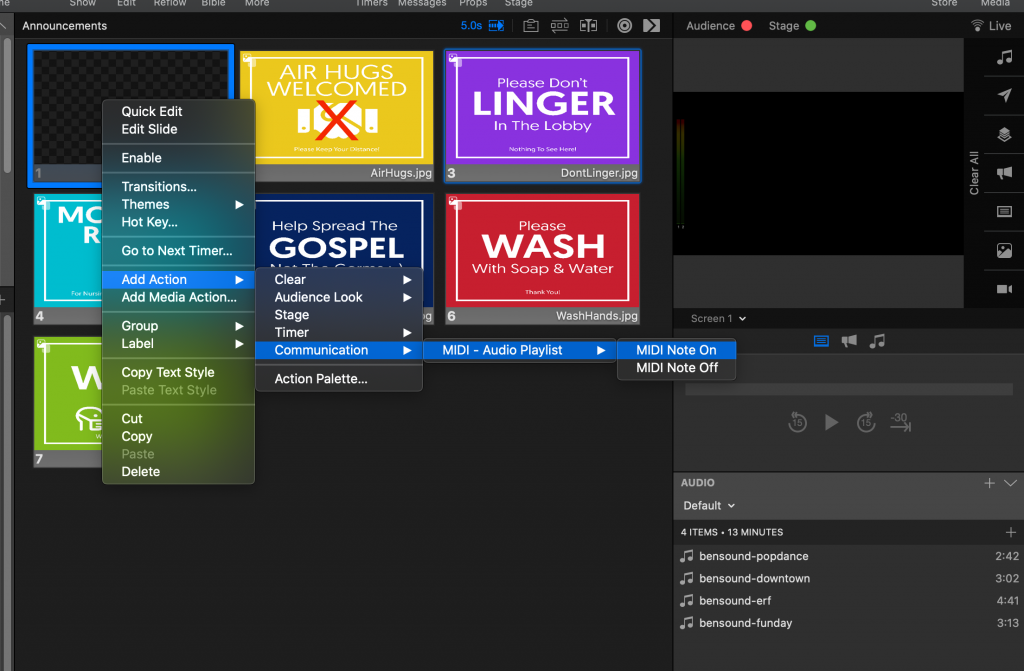Choose Edit Slide from context menu

pyautogui.click(x=178, y=129)
